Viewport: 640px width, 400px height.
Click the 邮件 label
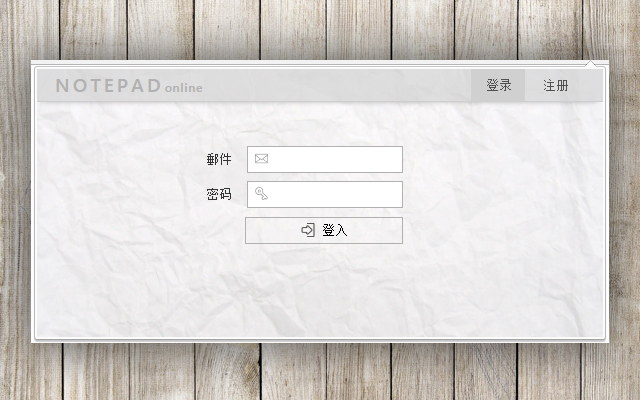[219, 159]
